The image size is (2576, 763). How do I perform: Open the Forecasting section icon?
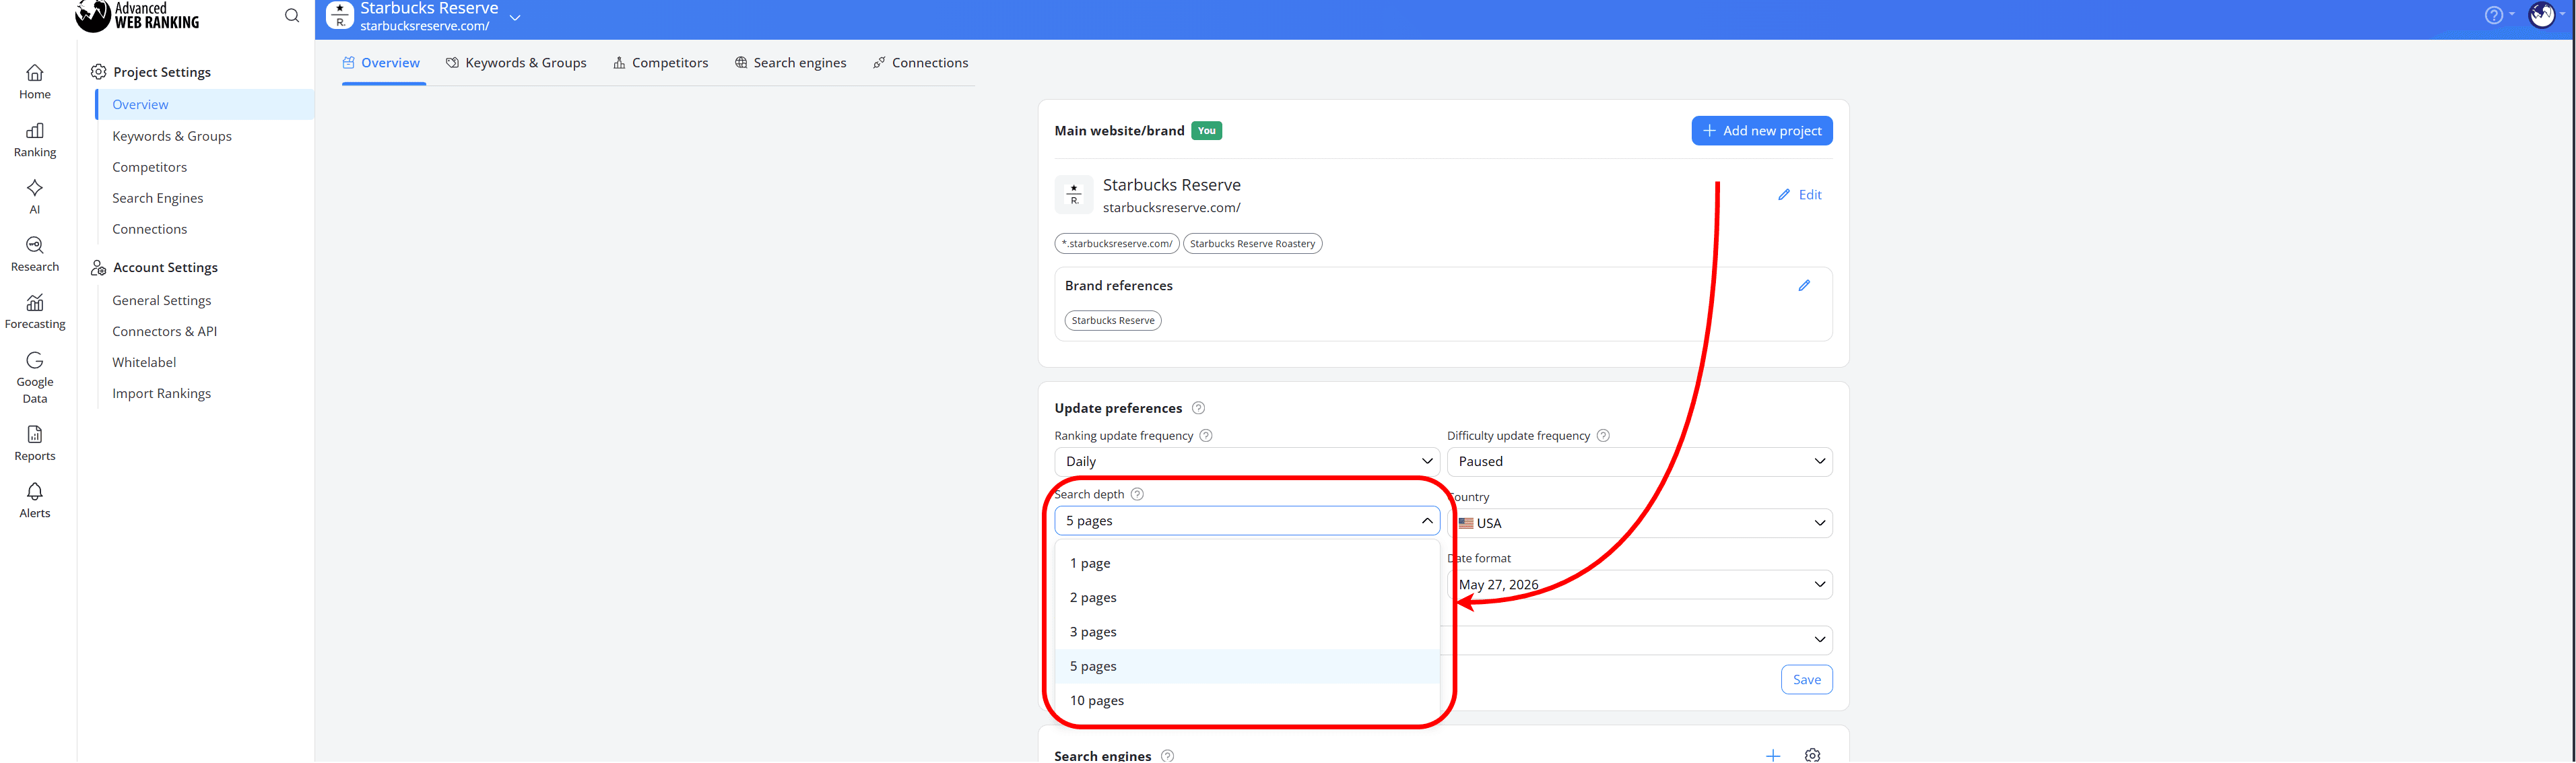point(35,302)
